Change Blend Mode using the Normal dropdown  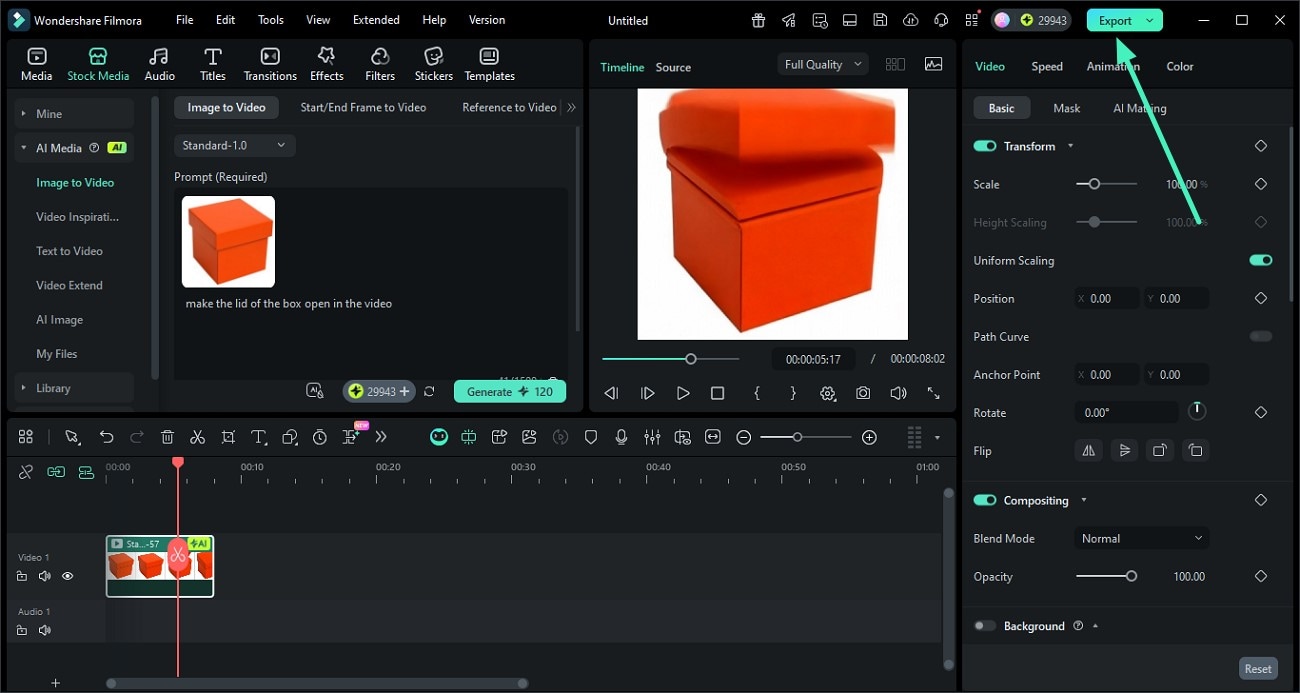pyautogui.click(x=1141, y=538)
